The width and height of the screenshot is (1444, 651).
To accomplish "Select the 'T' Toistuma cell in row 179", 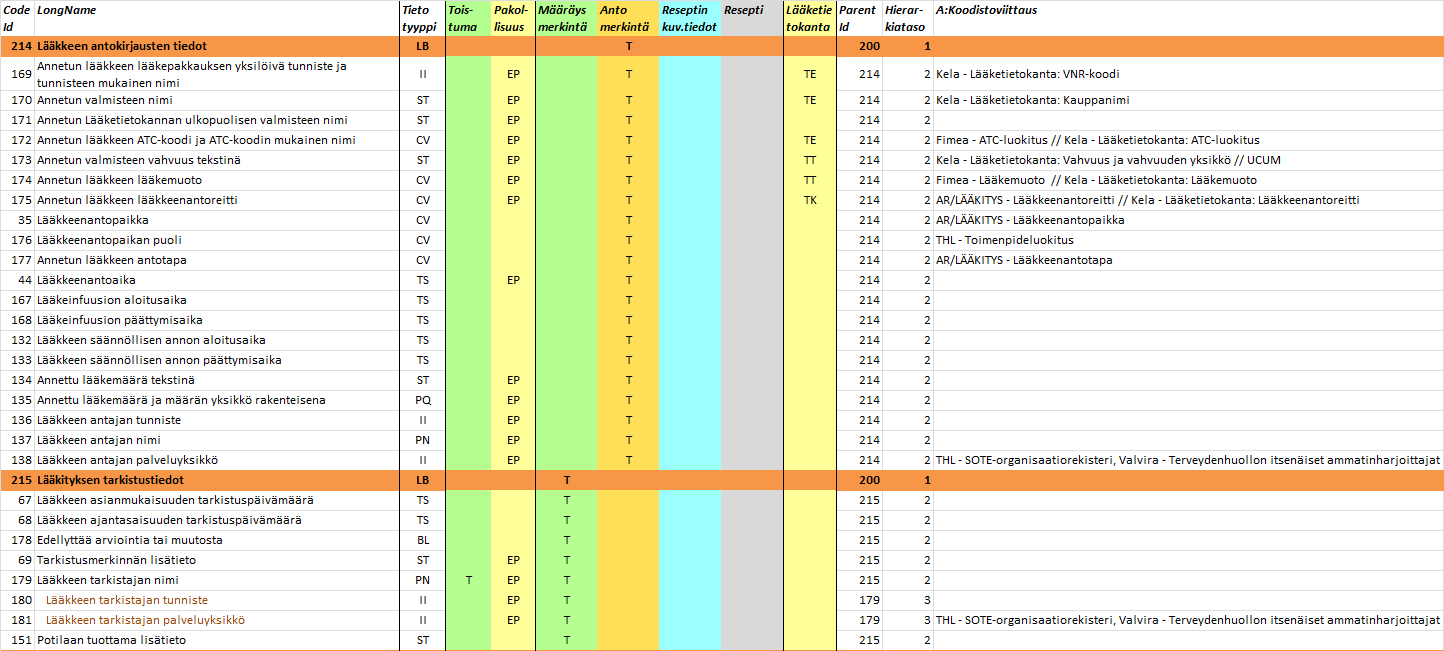I will point(468,580).
